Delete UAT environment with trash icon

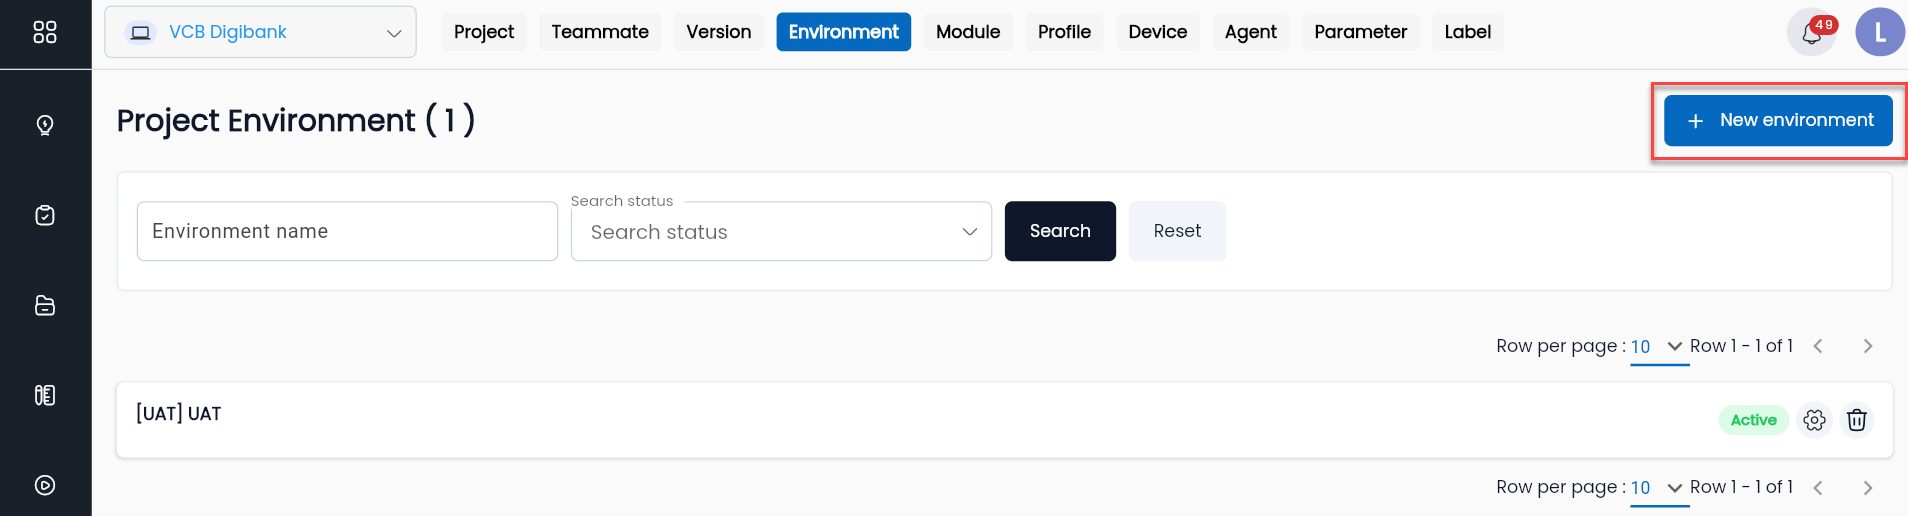click(1857, 420)
